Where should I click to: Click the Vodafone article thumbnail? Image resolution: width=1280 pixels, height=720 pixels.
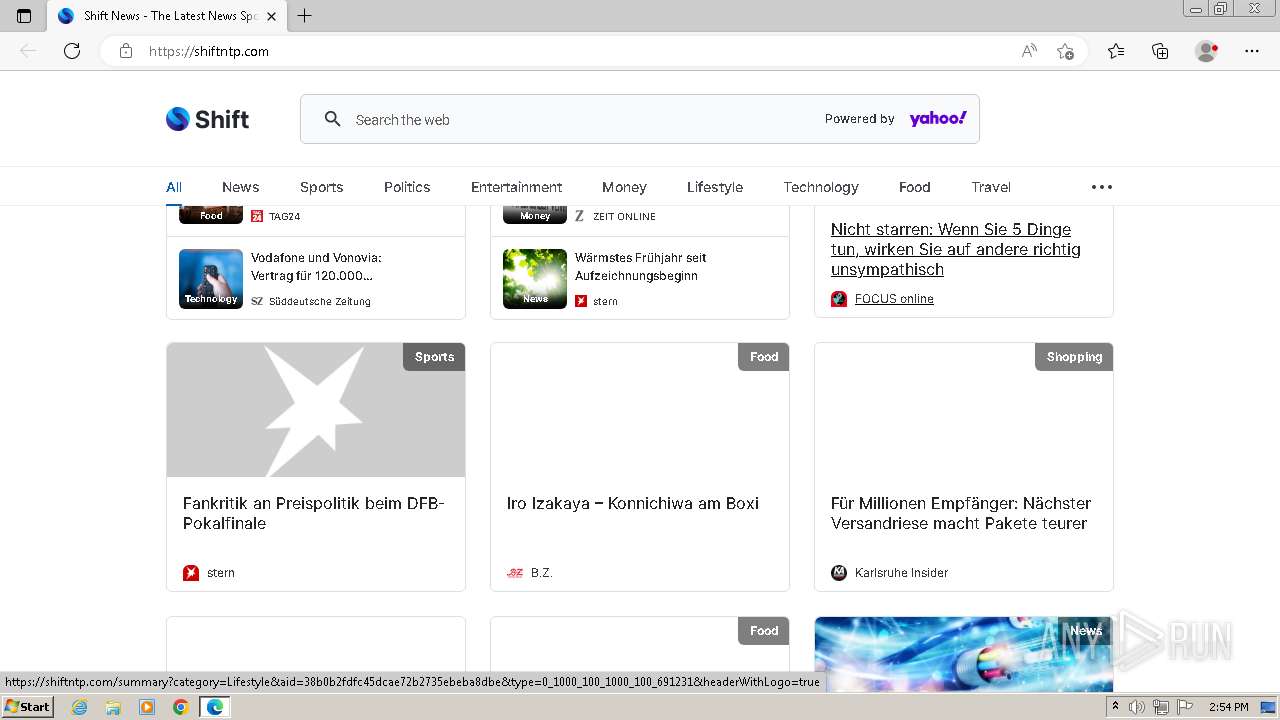coord(211,279)
